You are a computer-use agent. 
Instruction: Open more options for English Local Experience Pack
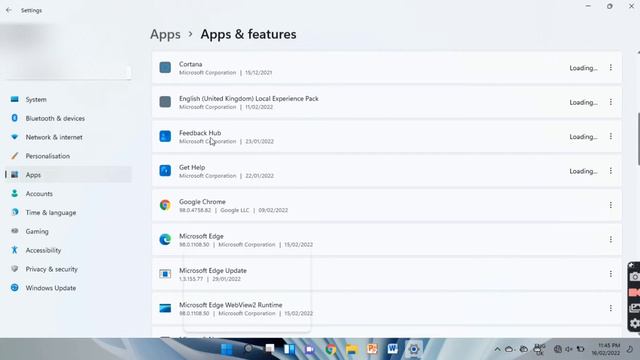[611, 102]
